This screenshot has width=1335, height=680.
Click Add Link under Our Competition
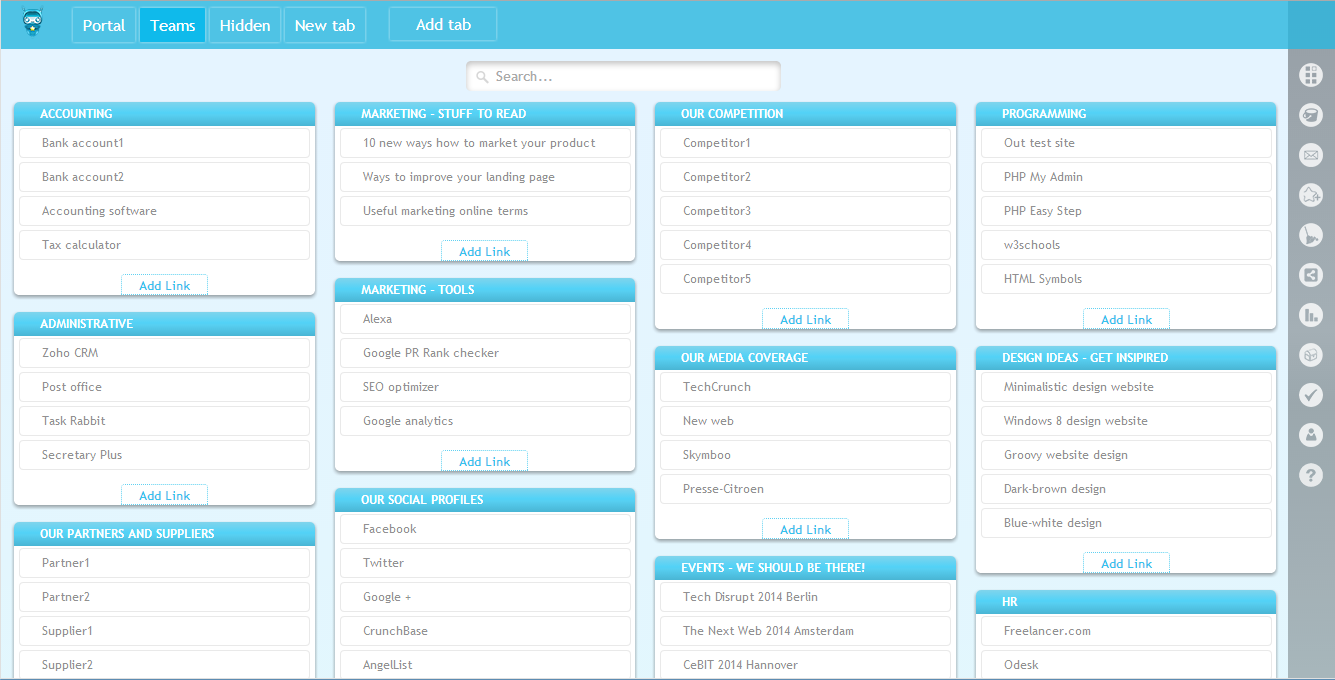pos(805,320)
